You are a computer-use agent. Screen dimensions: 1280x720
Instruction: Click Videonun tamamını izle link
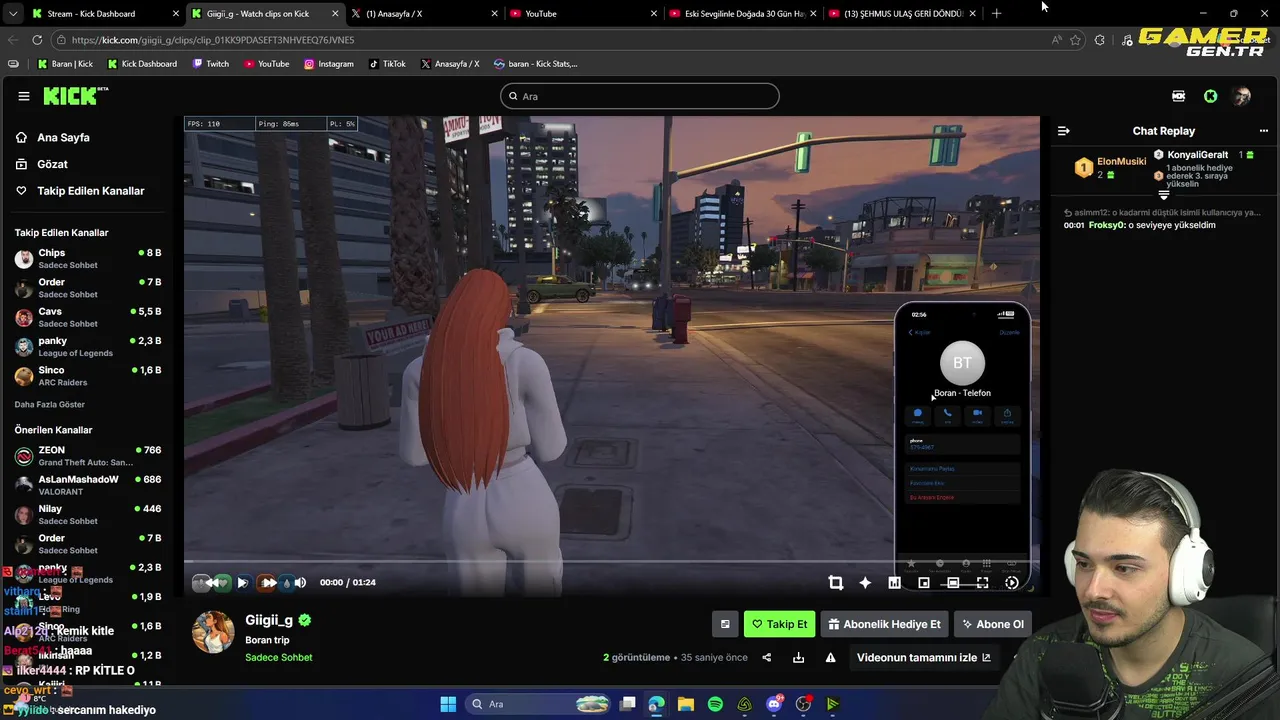(x=924, y=657)
